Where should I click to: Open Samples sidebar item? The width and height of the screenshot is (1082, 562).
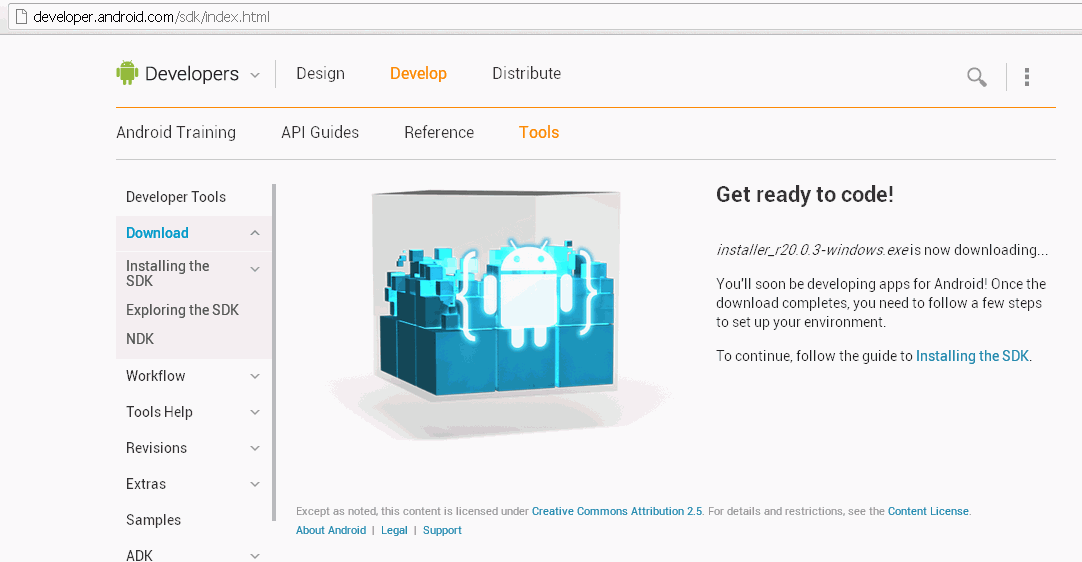(153, 520)
